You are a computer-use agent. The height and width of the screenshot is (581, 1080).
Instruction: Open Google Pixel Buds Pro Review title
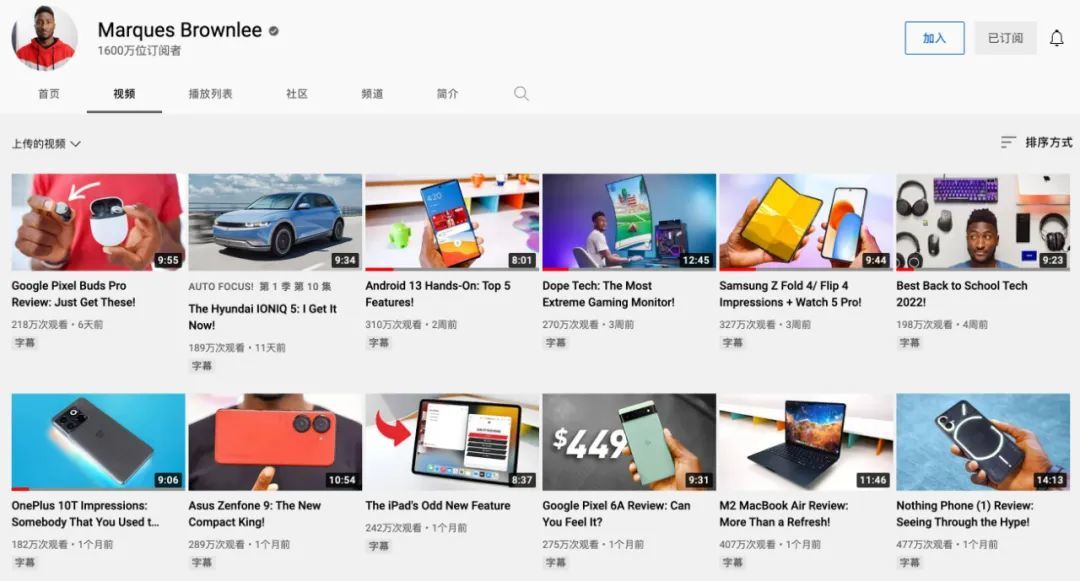coord(73,294)
